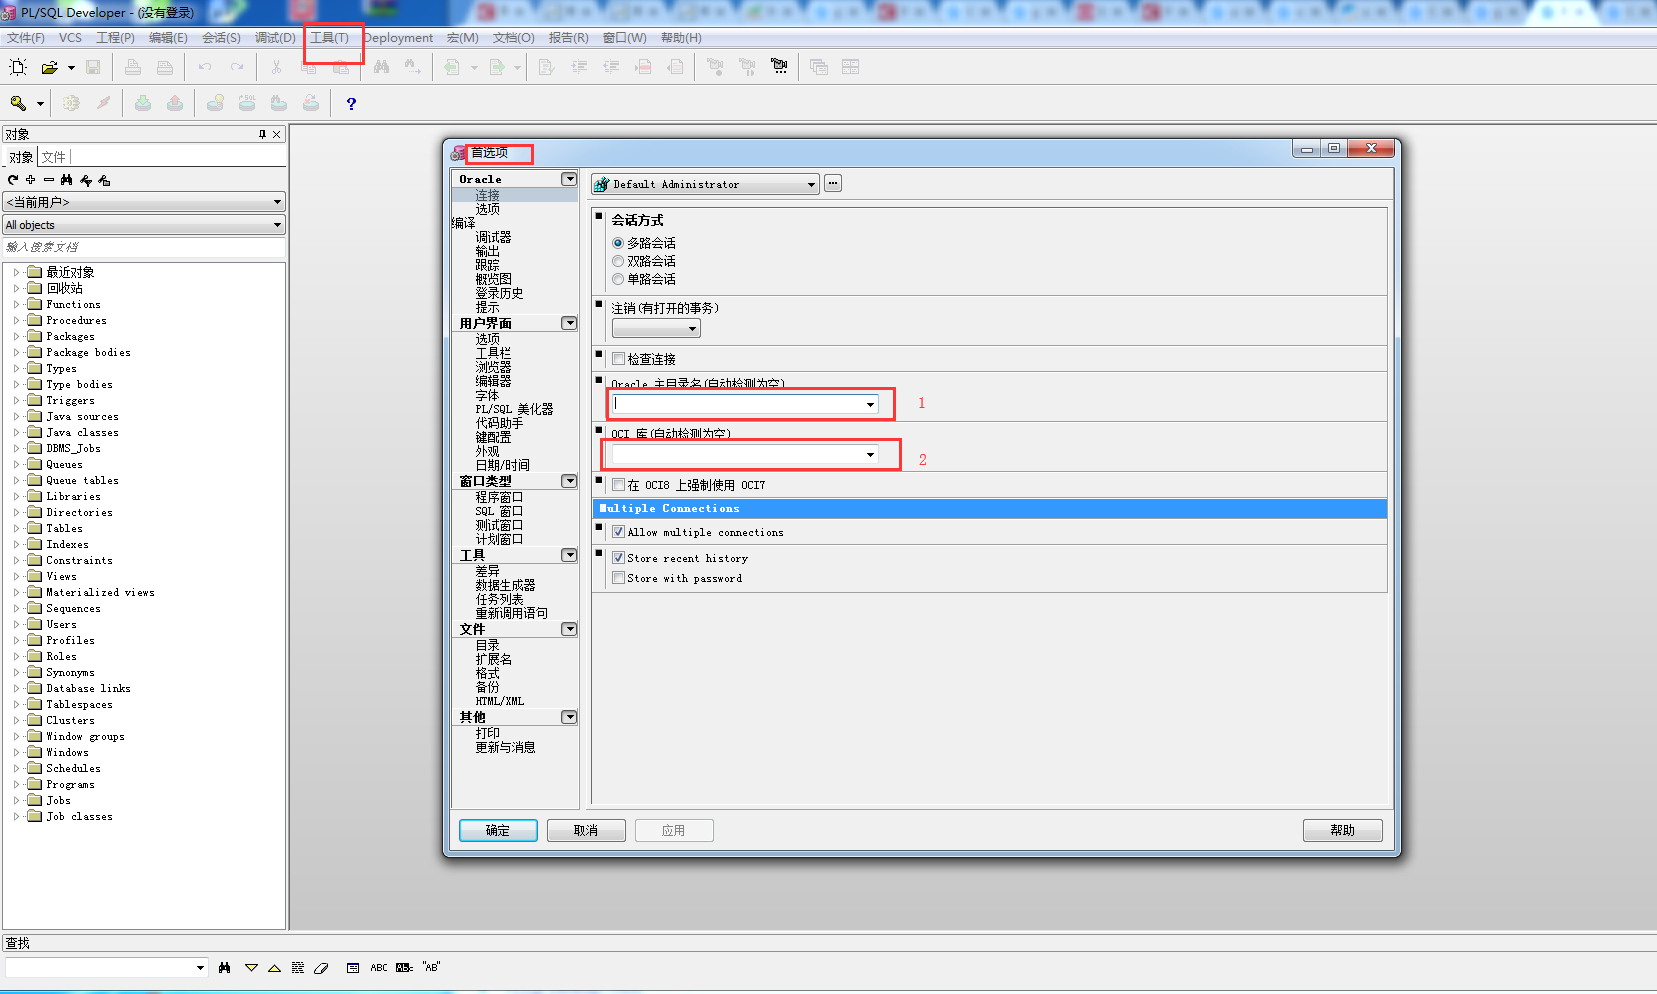
Task: Click the New document icon in toolbar
Action: pos(18,67)
